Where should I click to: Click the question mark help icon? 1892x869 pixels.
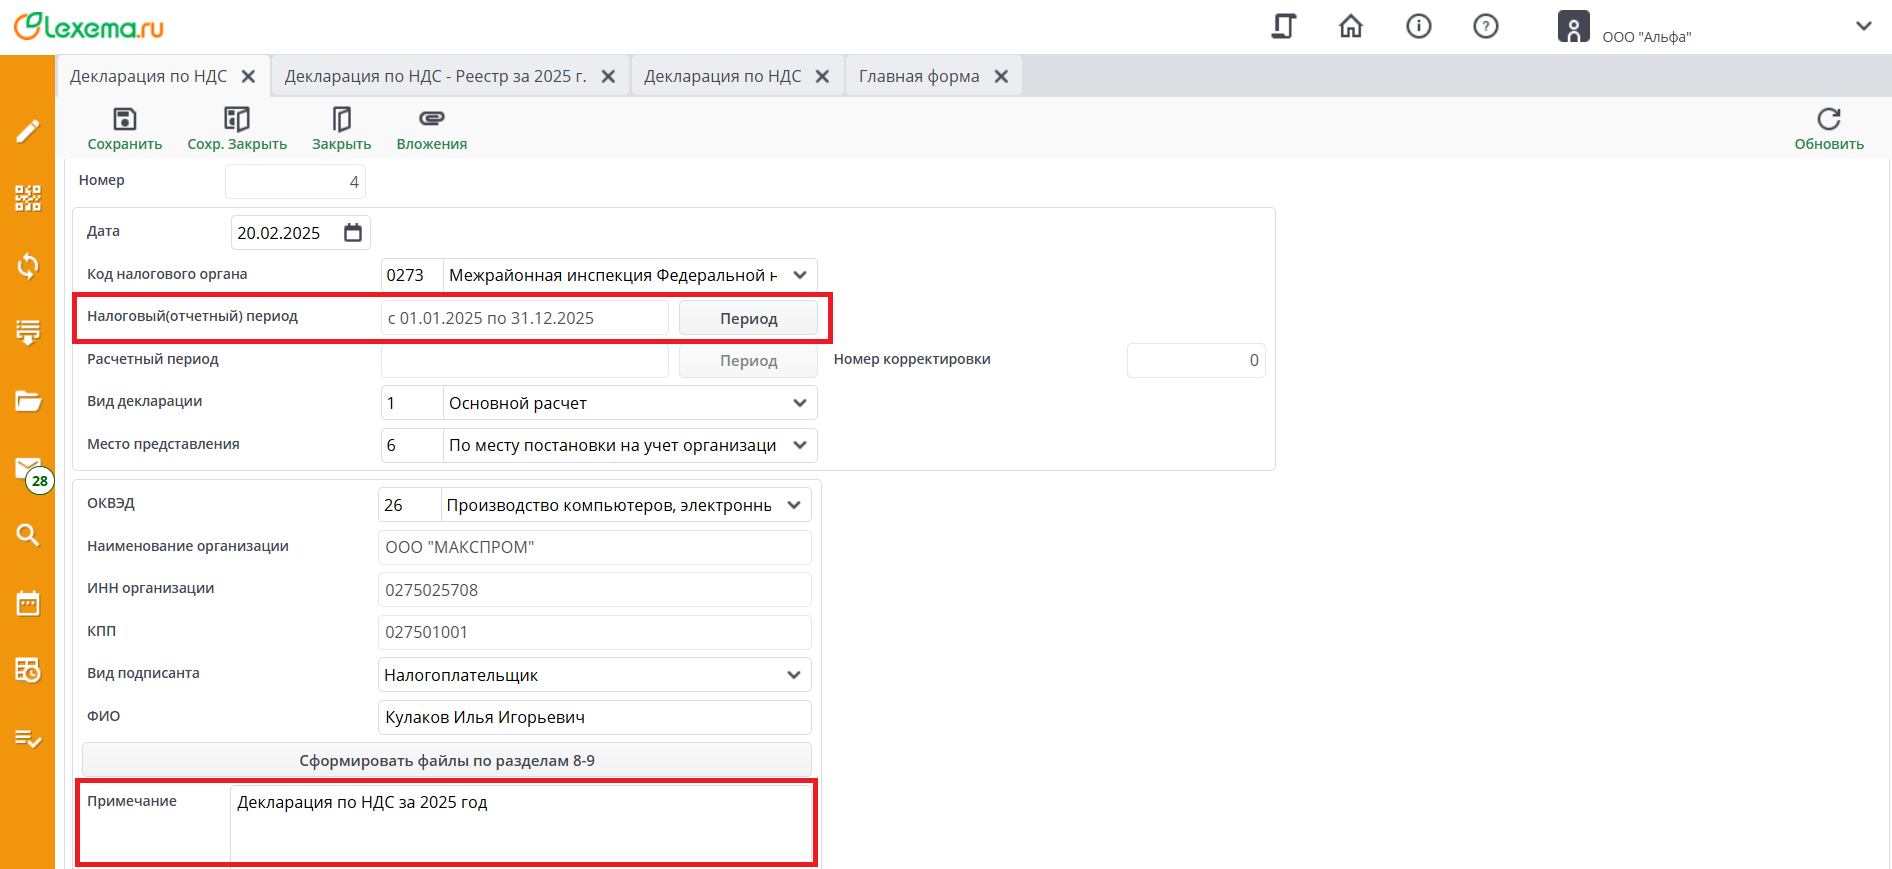1485,27
